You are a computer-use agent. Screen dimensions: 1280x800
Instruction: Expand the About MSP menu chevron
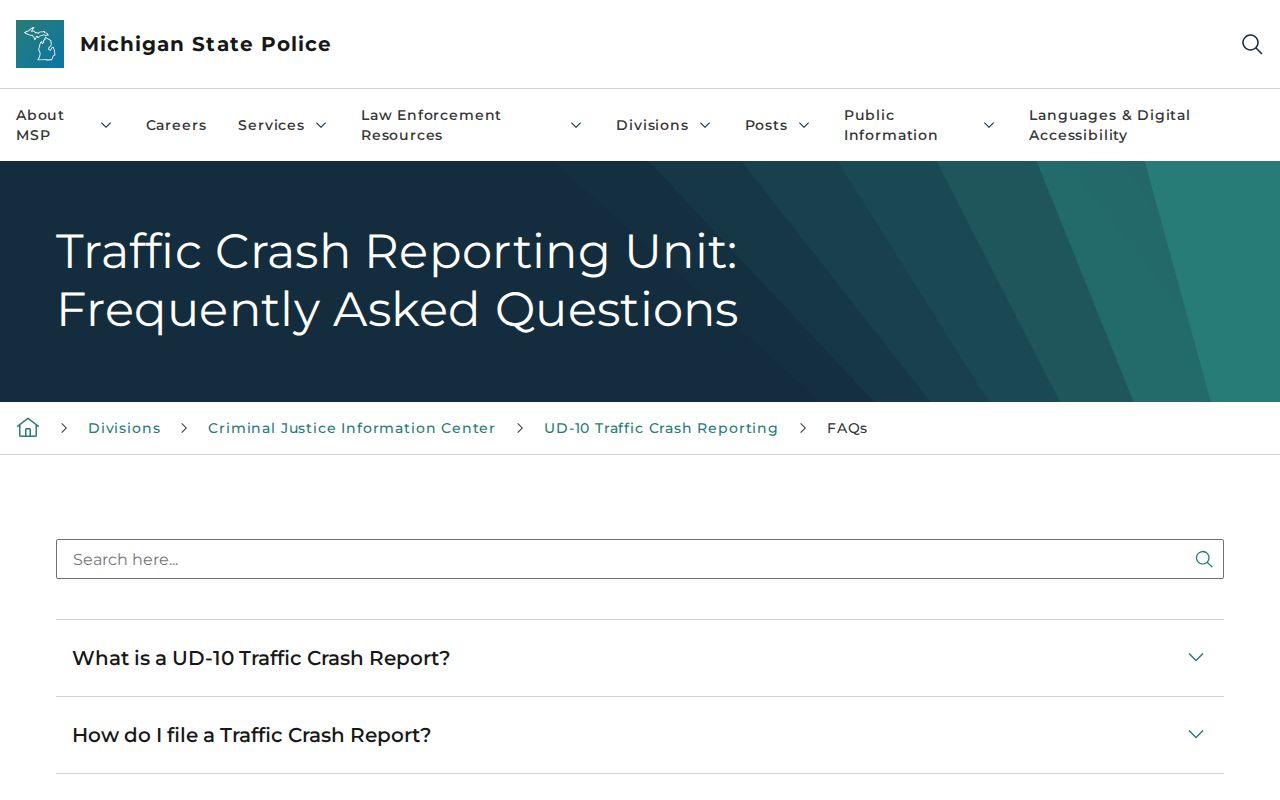106,125
